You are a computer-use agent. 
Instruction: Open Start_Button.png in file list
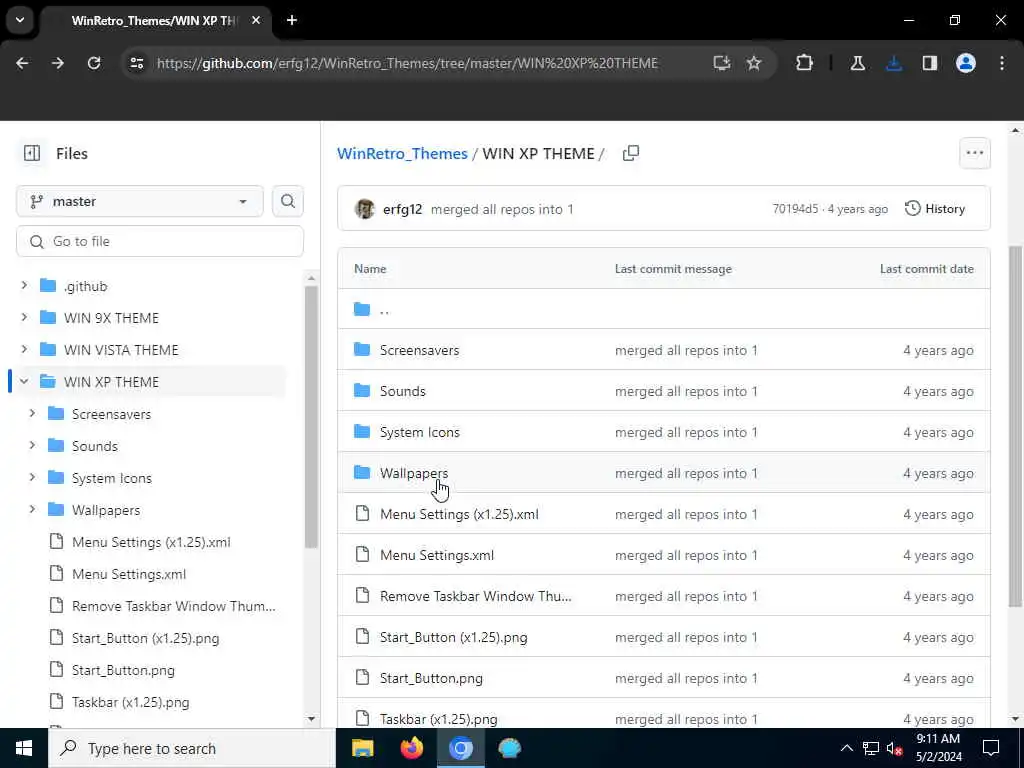tap(431, 679)
